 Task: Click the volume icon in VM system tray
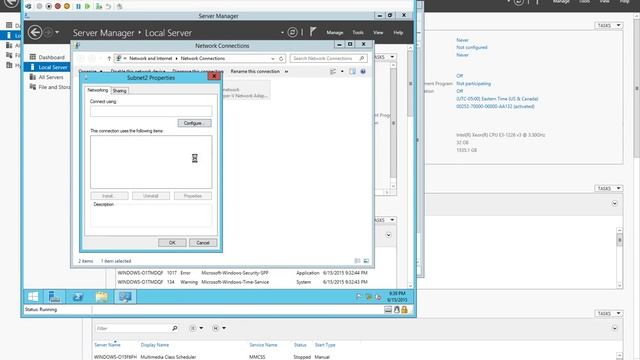pos(378,297)
